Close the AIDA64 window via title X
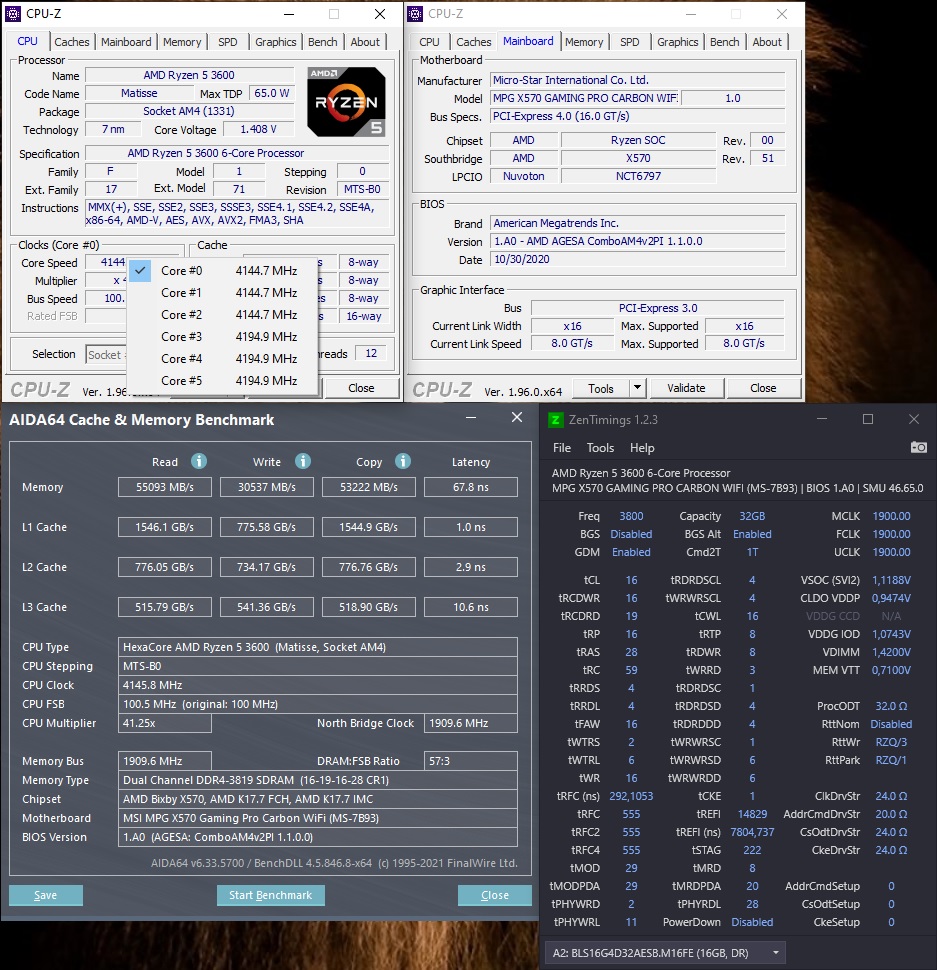 (517, 418)
